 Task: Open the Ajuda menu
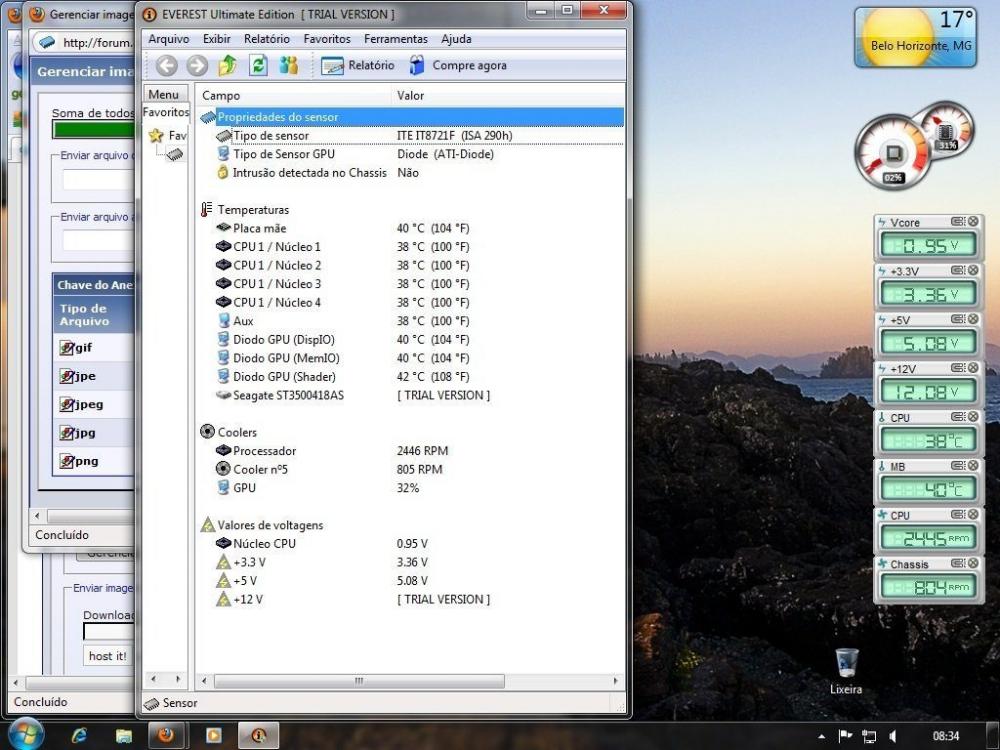(x=456, y=39)
